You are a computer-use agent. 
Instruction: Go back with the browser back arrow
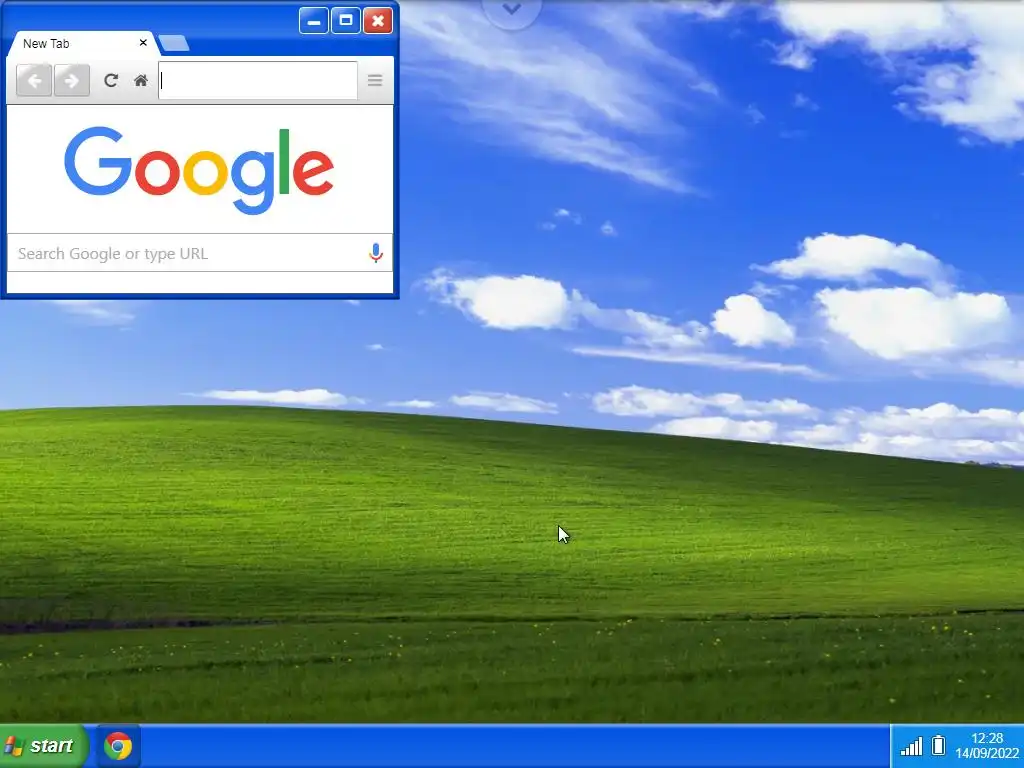pyautogui.click(x=34, y=80)
